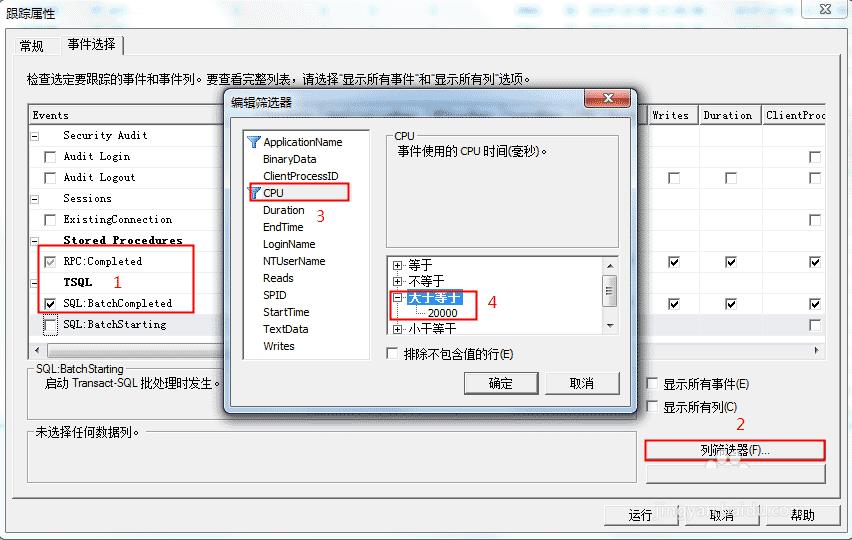
Task: Select the ClientProcessID filter column
Action: click(x=300, y=176)
